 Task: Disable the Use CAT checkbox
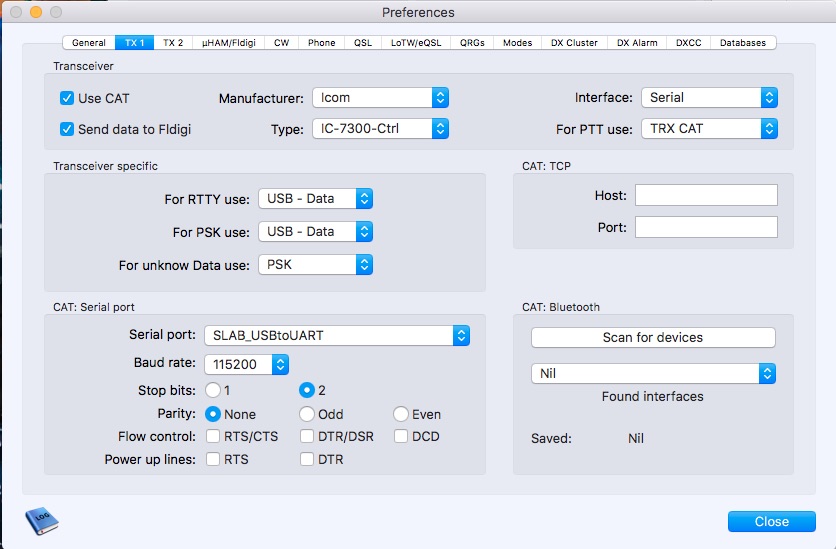(x=67, y=98)
